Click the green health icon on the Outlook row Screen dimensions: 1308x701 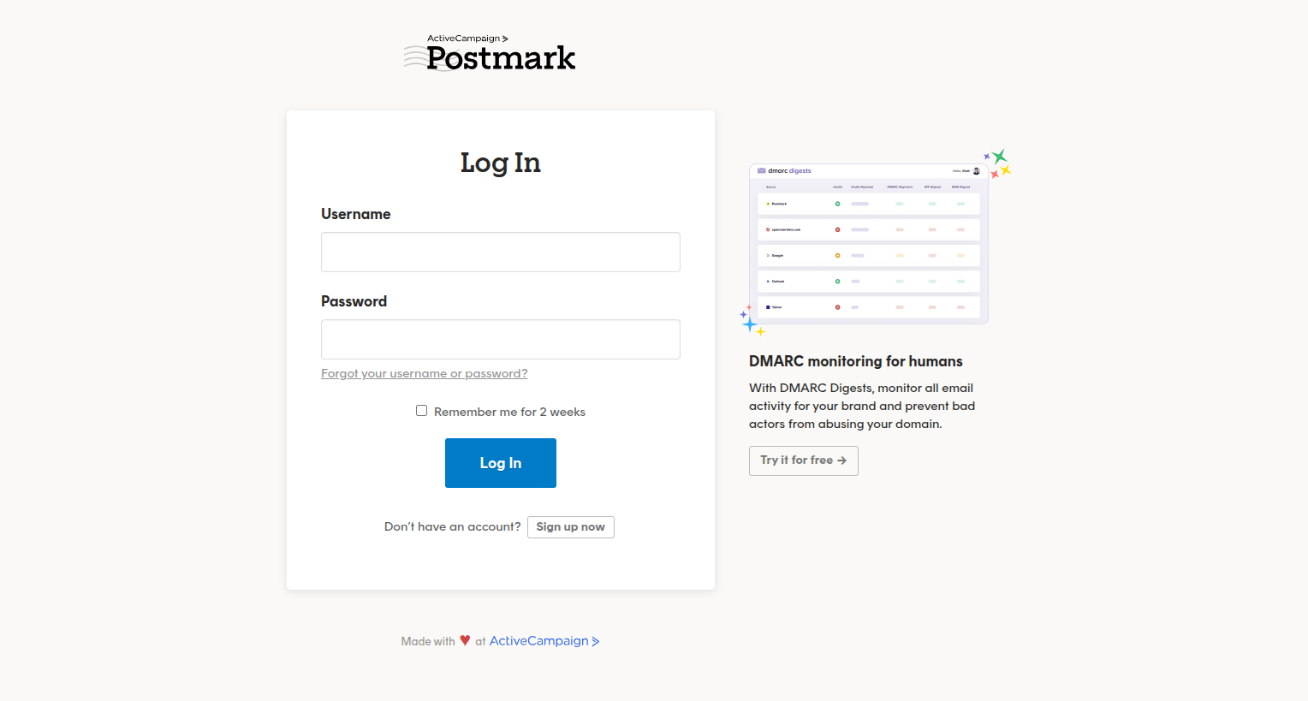[838, 281]
